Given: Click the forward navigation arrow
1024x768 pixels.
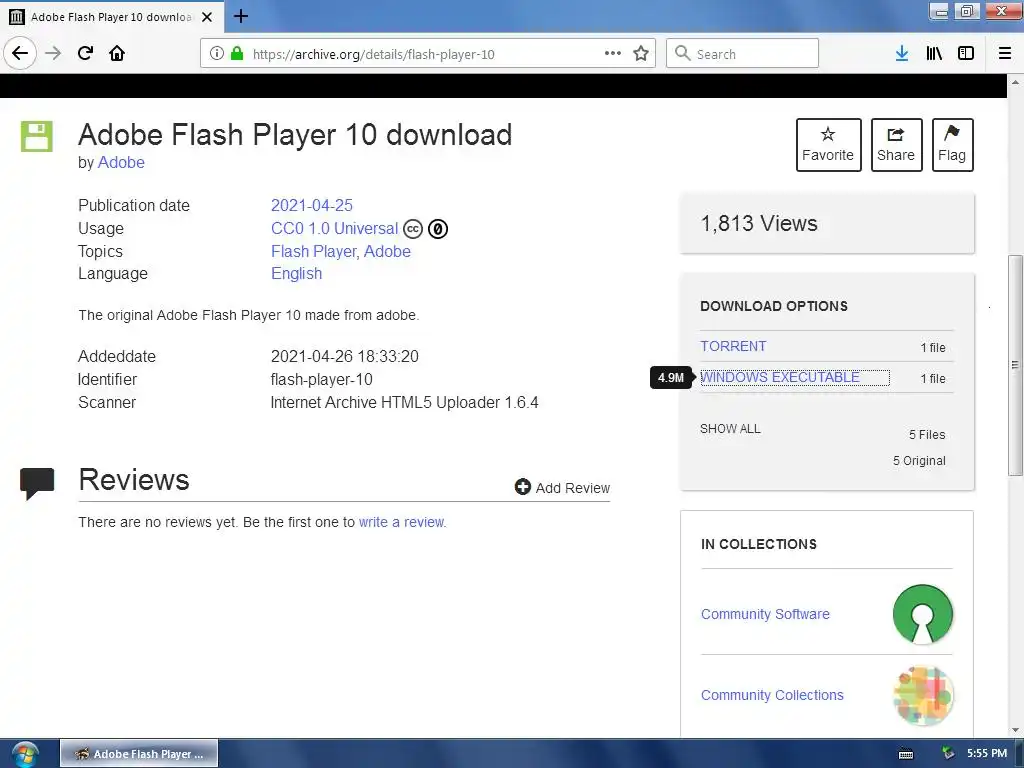Looking at the screenshot, I should [x=53, y=53].
